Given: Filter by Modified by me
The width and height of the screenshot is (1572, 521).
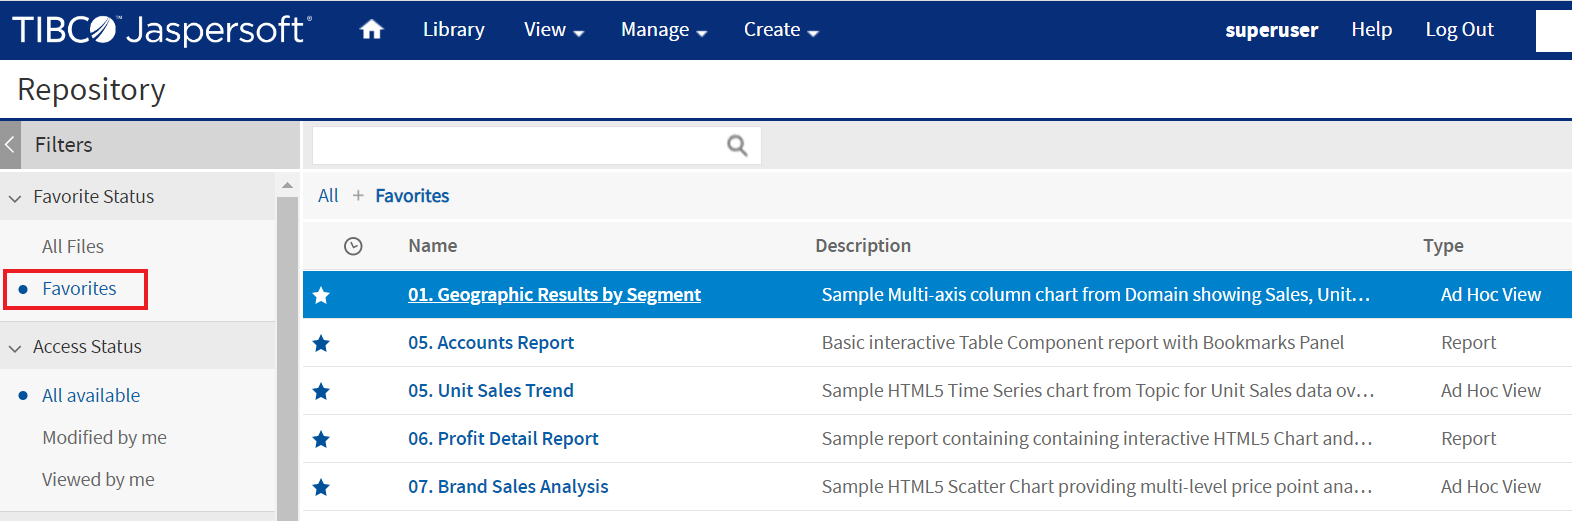Looking at the screenshot, I should (x=104, y=438).
